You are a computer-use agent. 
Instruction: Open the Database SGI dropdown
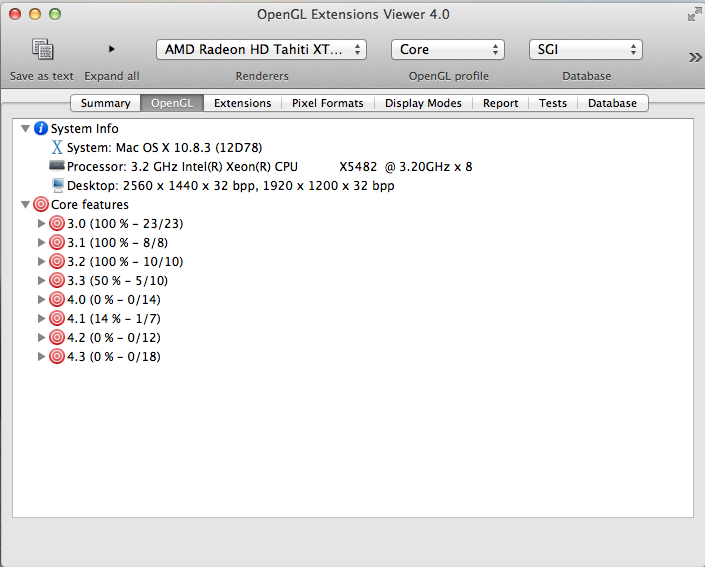[586, 49]
